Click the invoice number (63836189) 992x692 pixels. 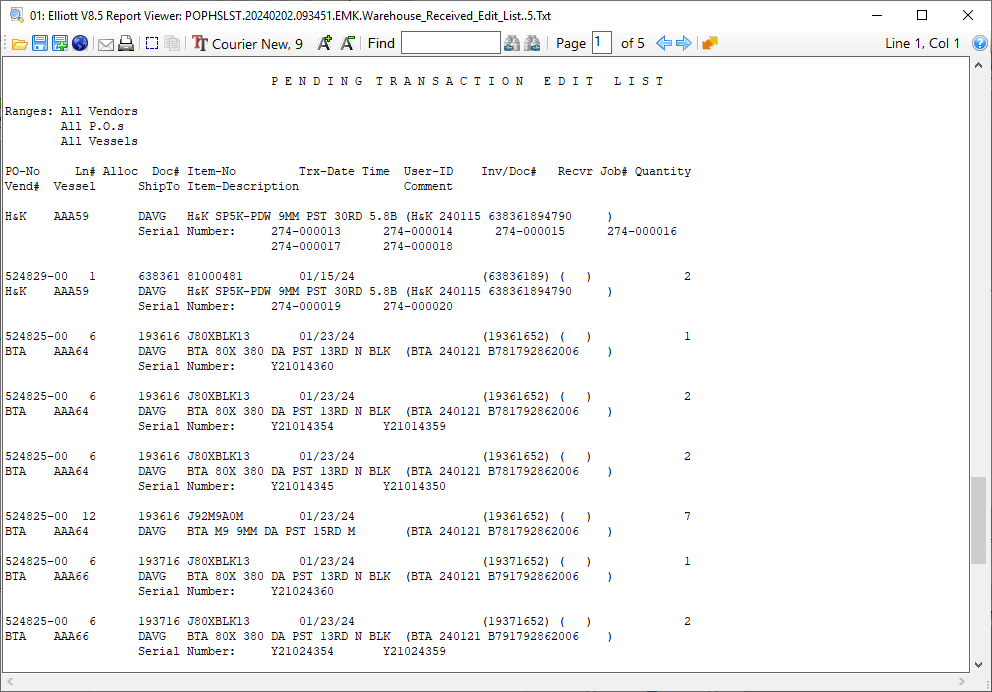516,276
